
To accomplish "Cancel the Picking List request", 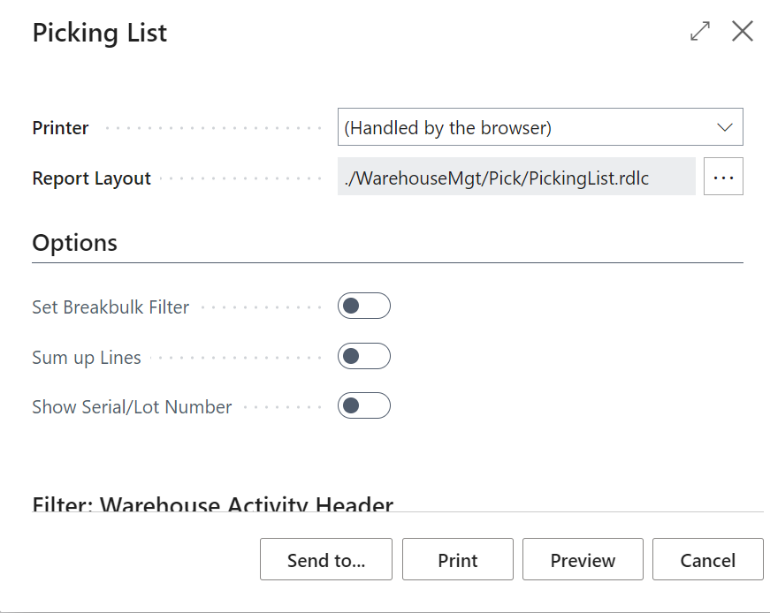I will tap(708, 560).
